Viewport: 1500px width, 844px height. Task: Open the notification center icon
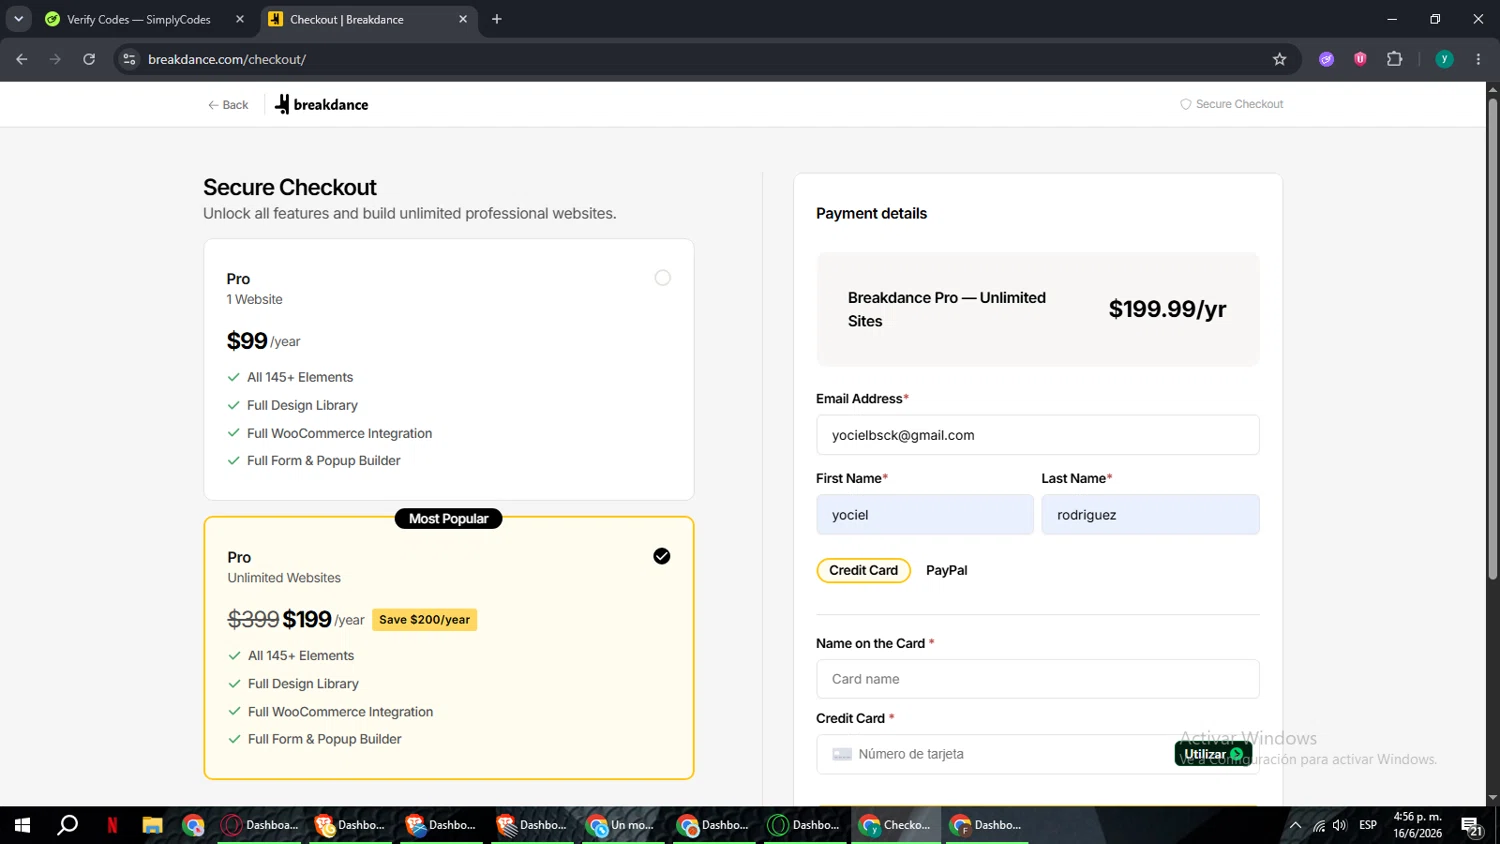[x=1472, y=826]
